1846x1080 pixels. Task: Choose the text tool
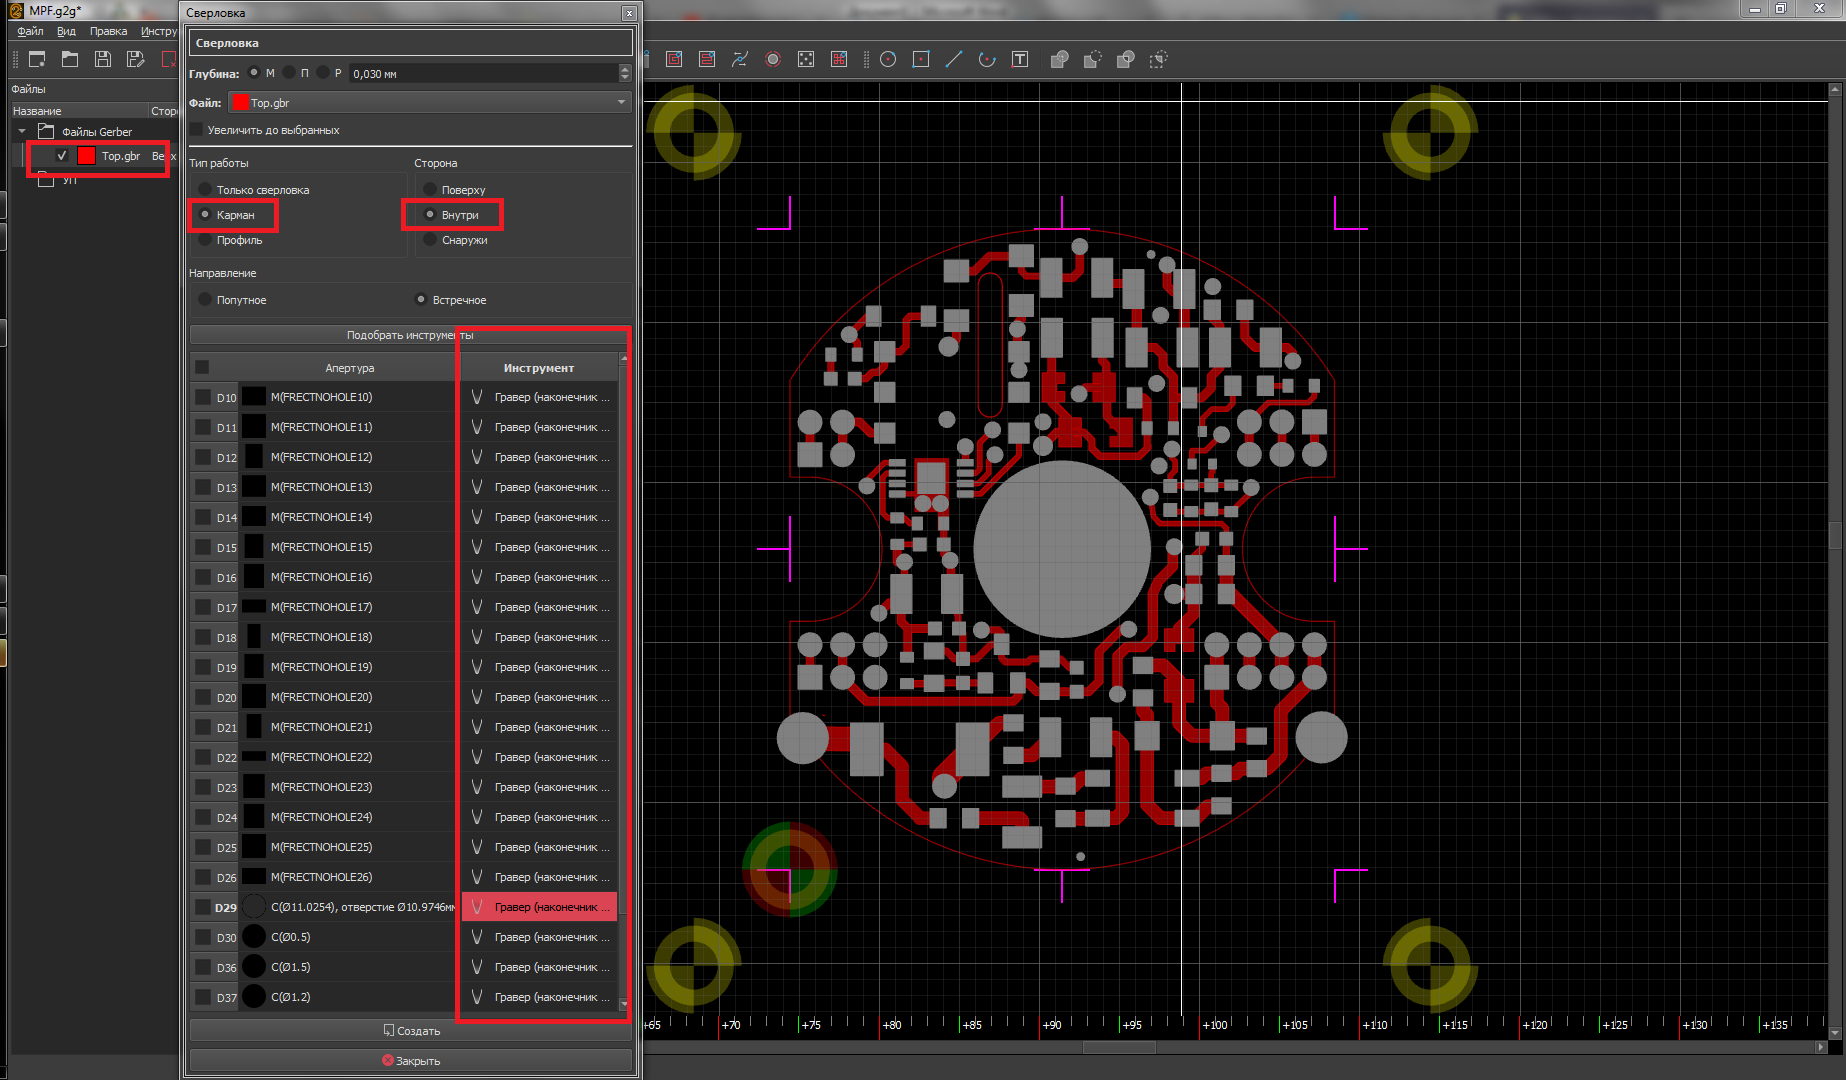1020,59
